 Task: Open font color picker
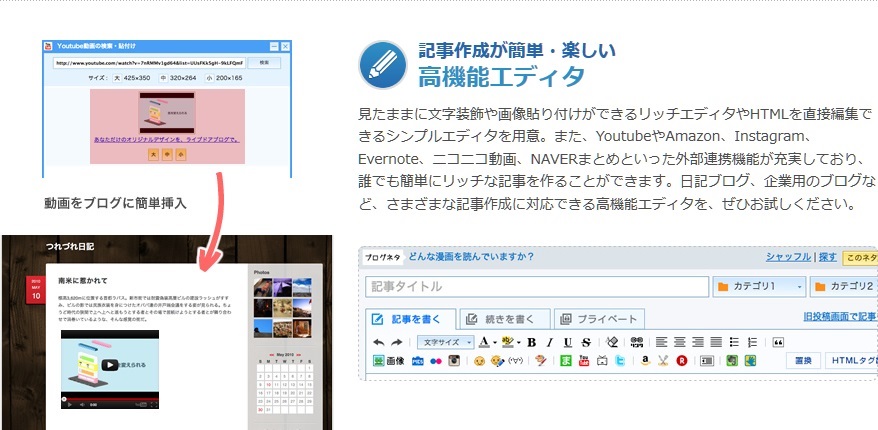485,342
